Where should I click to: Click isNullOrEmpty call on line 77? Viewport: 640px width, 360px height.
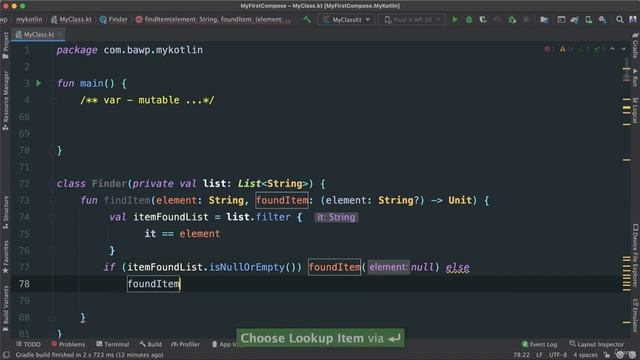[247, 267]
